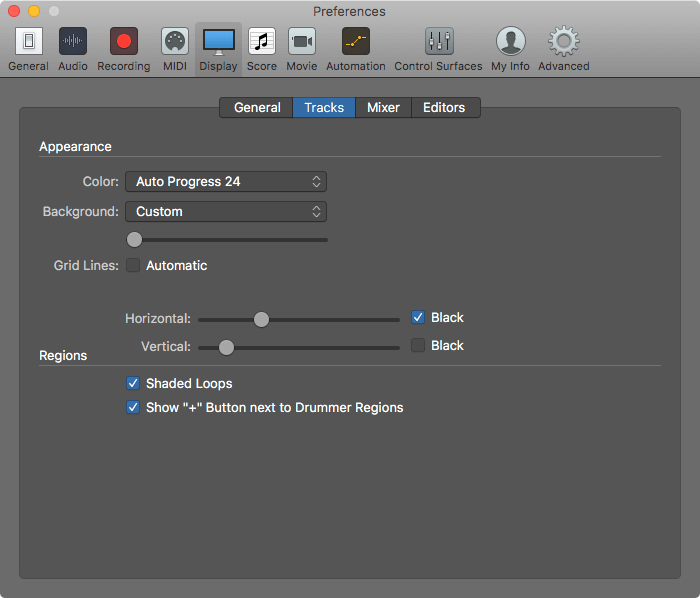
Task: Select the Tracks subtab
Action: pyautogui.click(x=324, y=108)
